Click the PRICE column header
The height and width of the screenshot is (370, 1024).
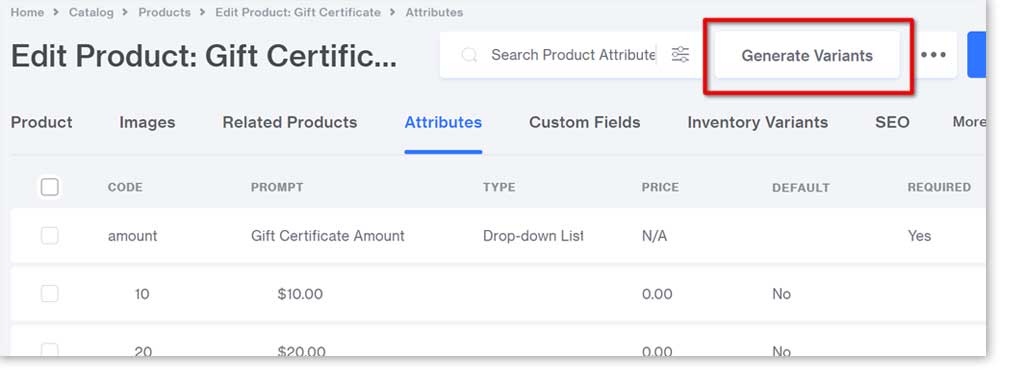[660, 187]
